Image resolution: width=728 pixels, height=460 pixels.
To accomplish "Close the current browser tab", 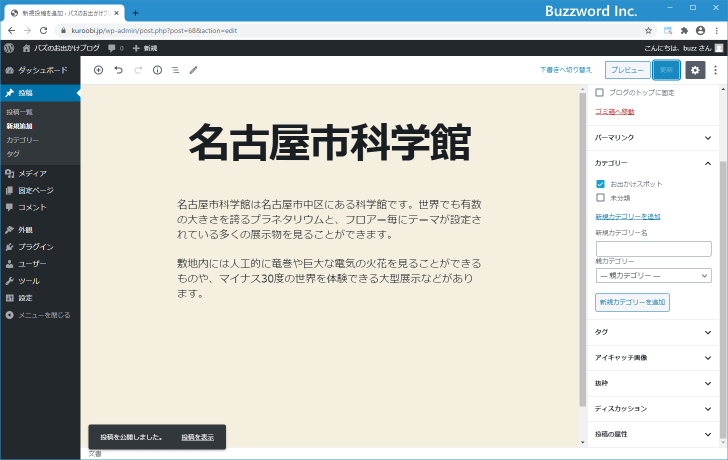I will click(117, 13).
